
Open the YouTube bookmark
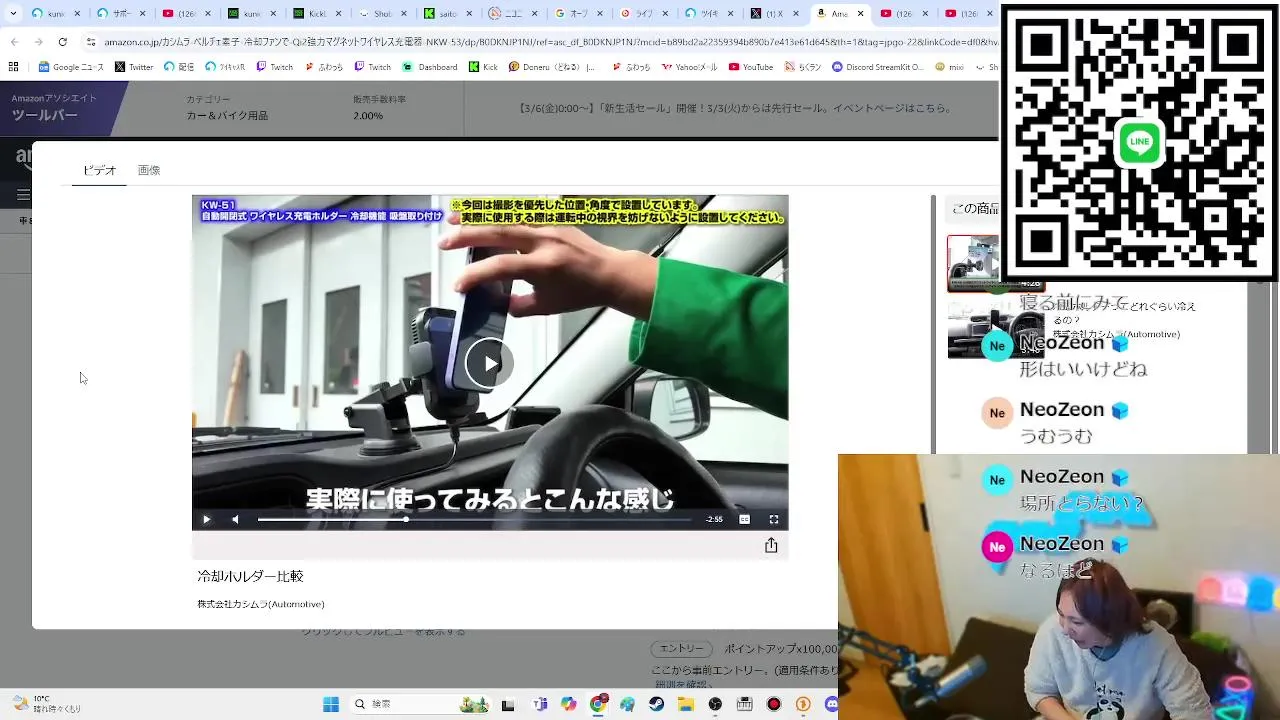(750, 67)
